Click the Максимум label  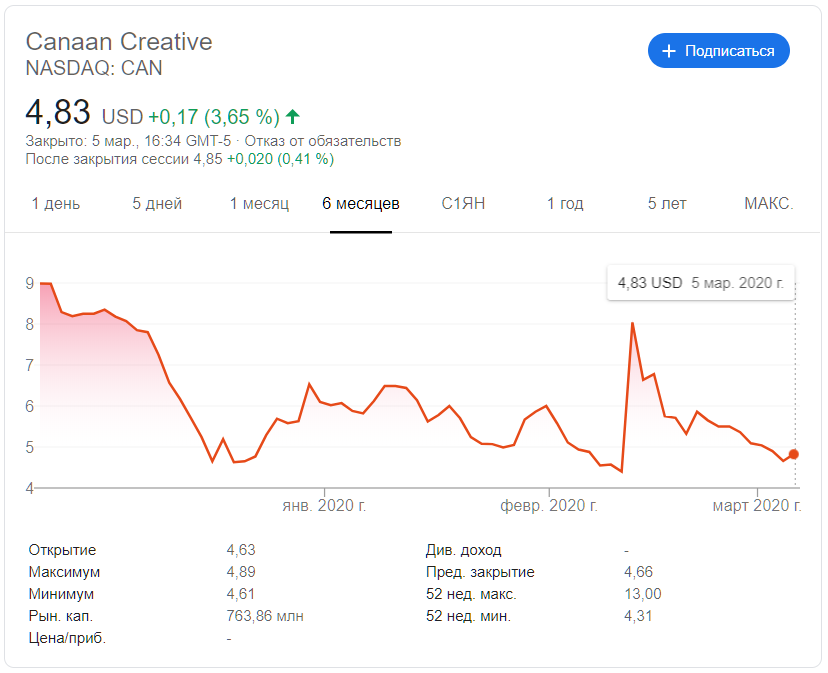coord(64,572)
